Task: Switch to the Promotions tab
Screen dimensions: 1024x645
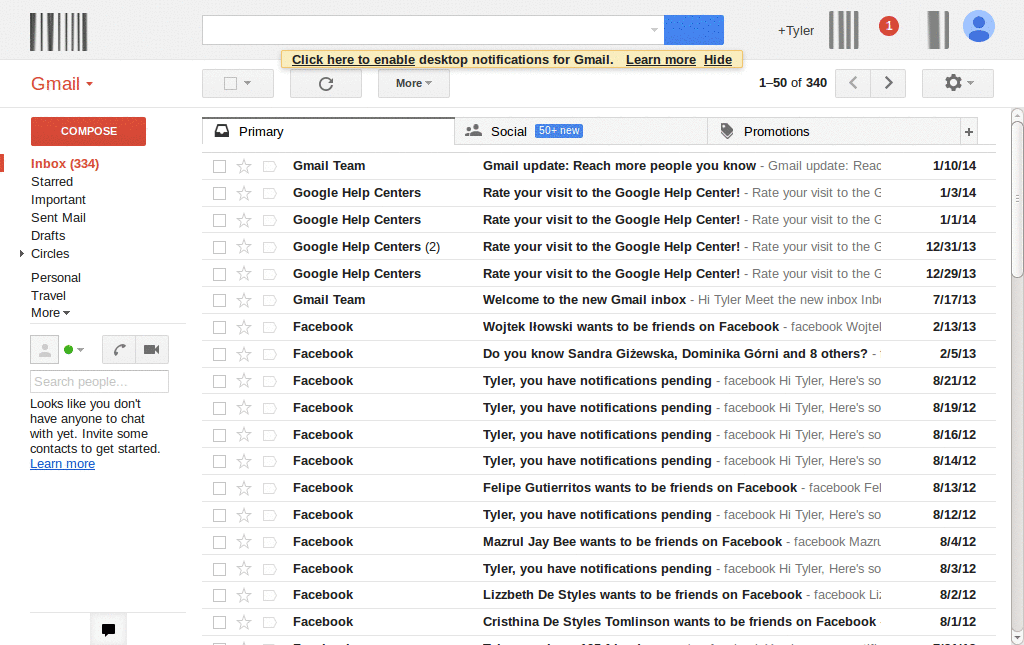Action: [x=834, y=132]
